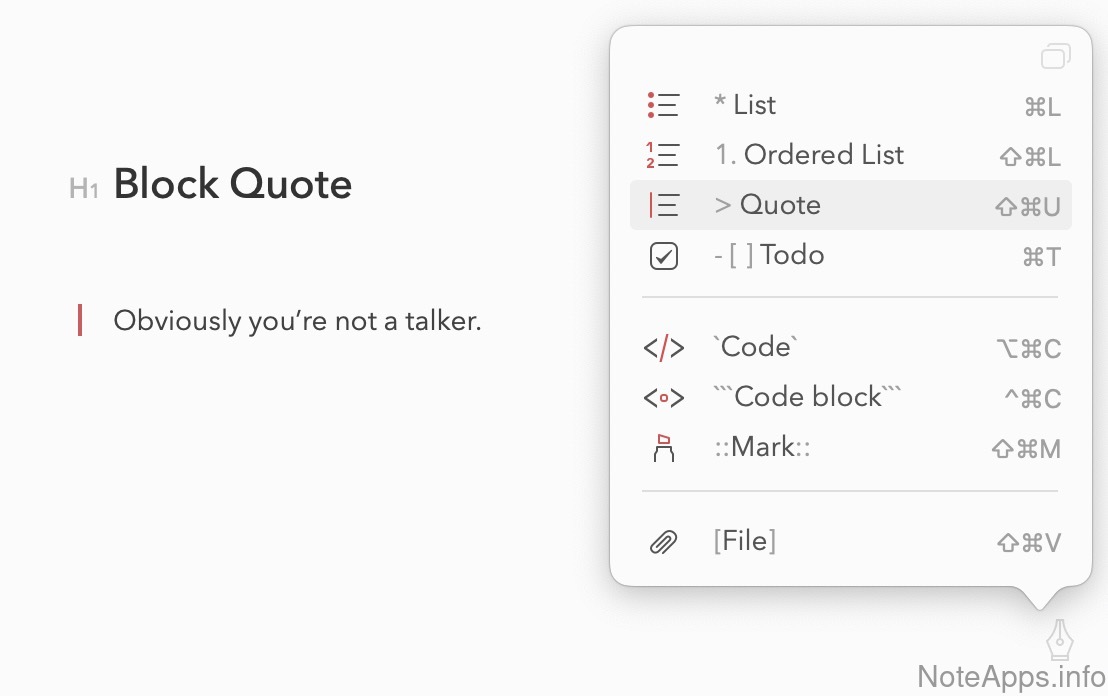Viewport: 1108px width, 696px height.
Task: Click the bullet list icon
Action: [663, 105]
